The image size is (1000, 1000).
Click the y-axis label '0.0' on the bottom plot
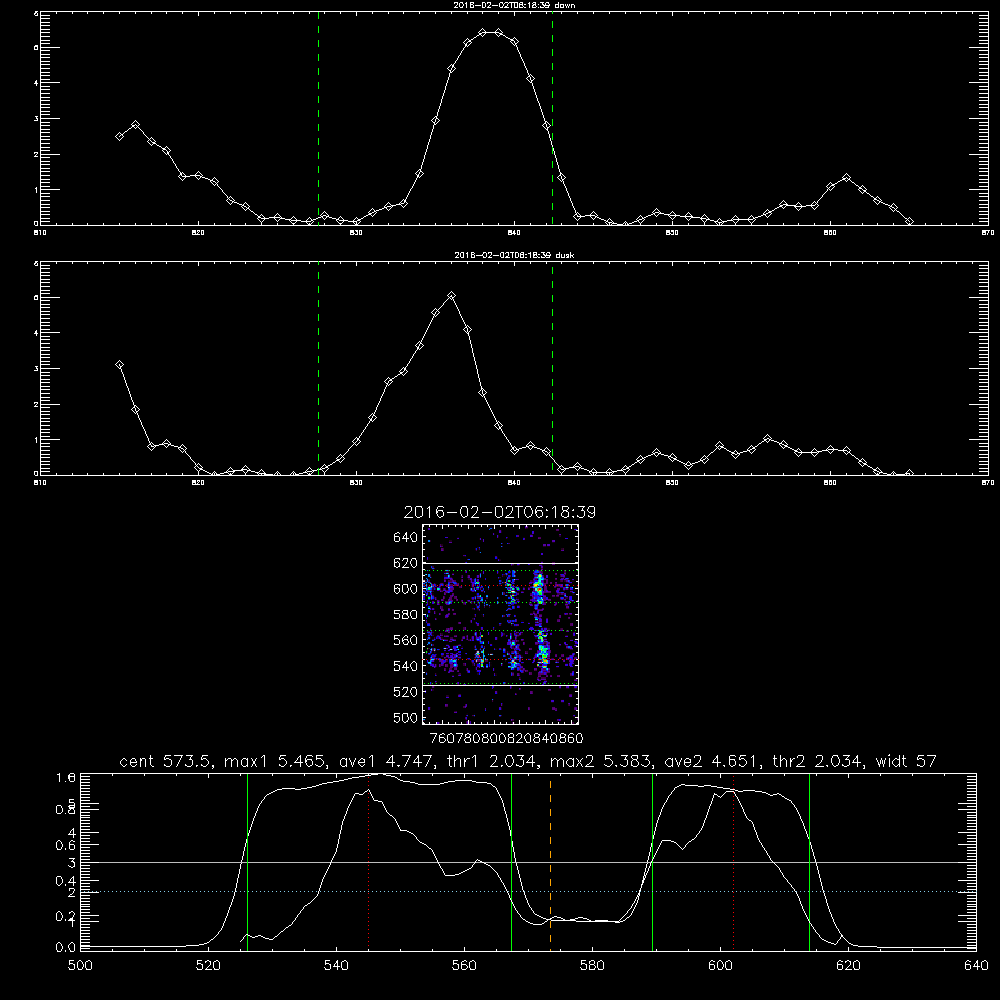click(65, 948)
